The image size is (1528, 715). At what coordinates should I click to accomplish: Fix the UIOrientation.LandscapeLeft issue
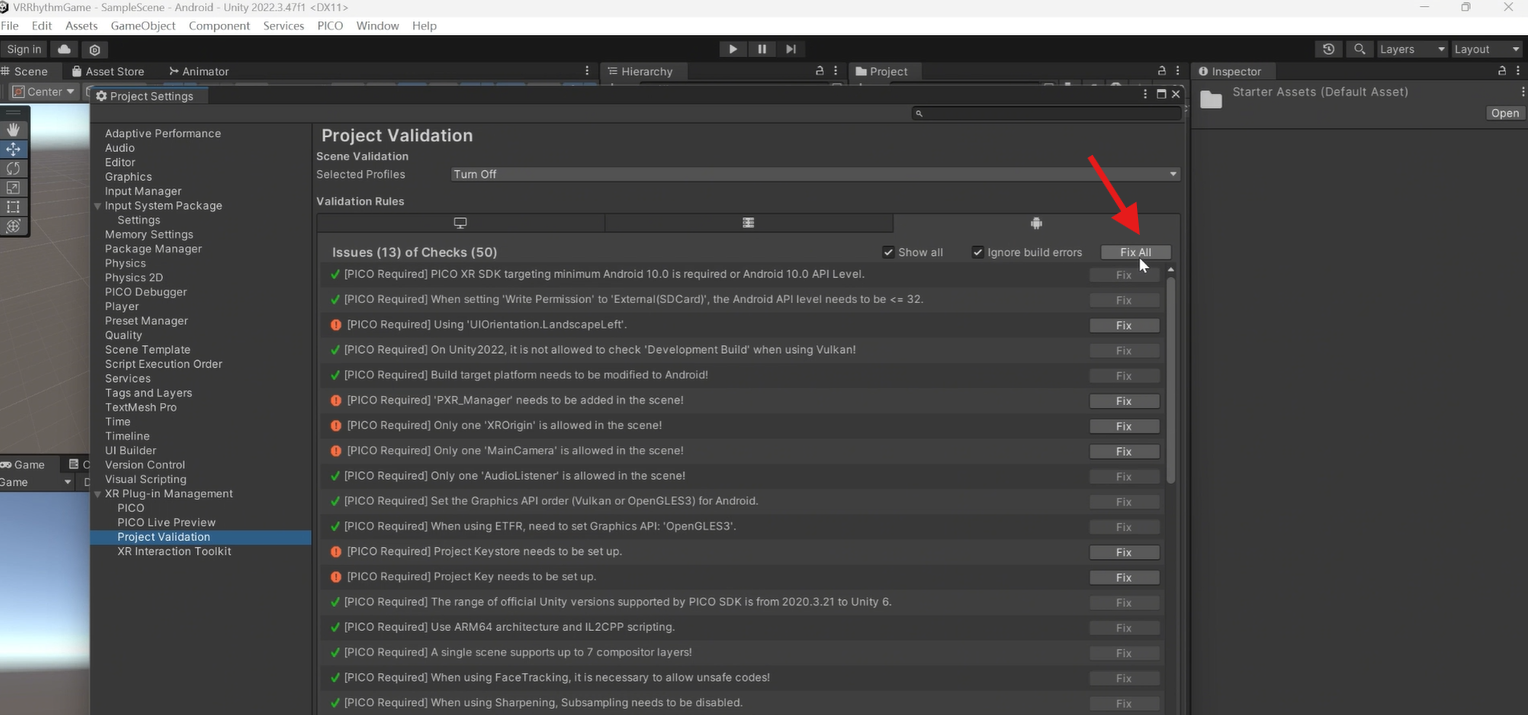1124,325
